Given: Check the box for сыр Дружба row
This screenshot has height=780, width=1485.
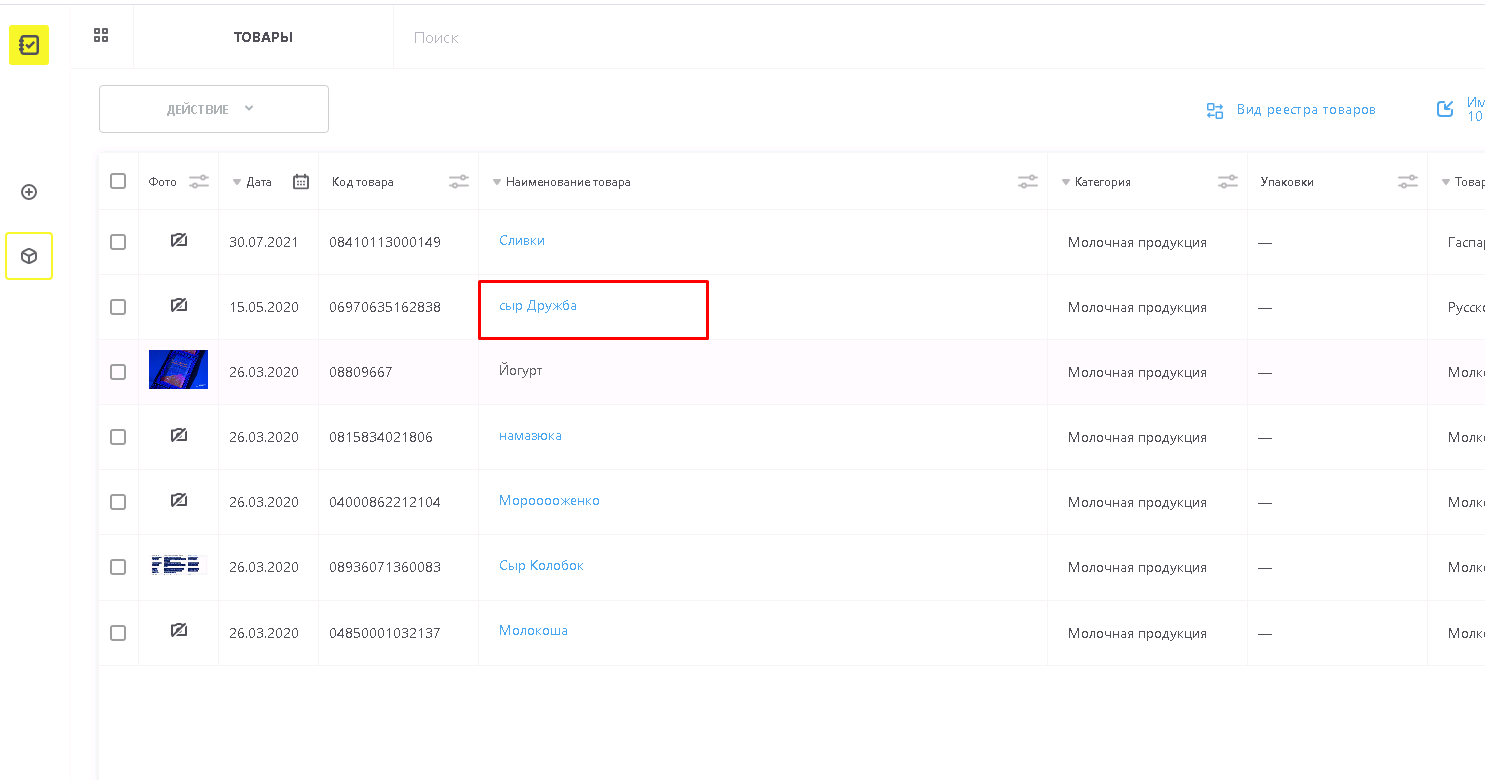Looking at the screenshot, I should tap(118, 307).
